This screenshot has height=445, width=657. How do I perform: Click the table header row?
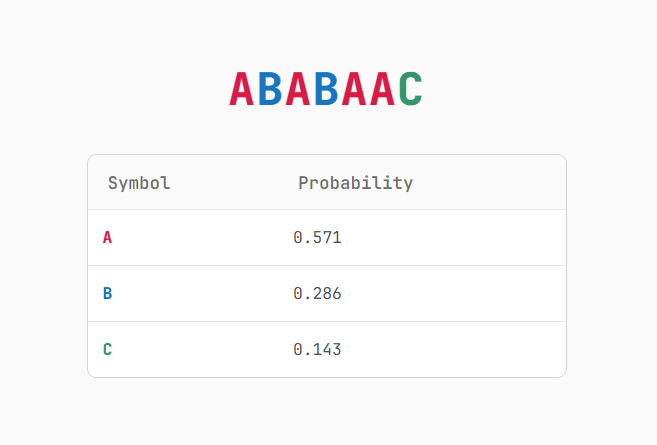[327, 182]
